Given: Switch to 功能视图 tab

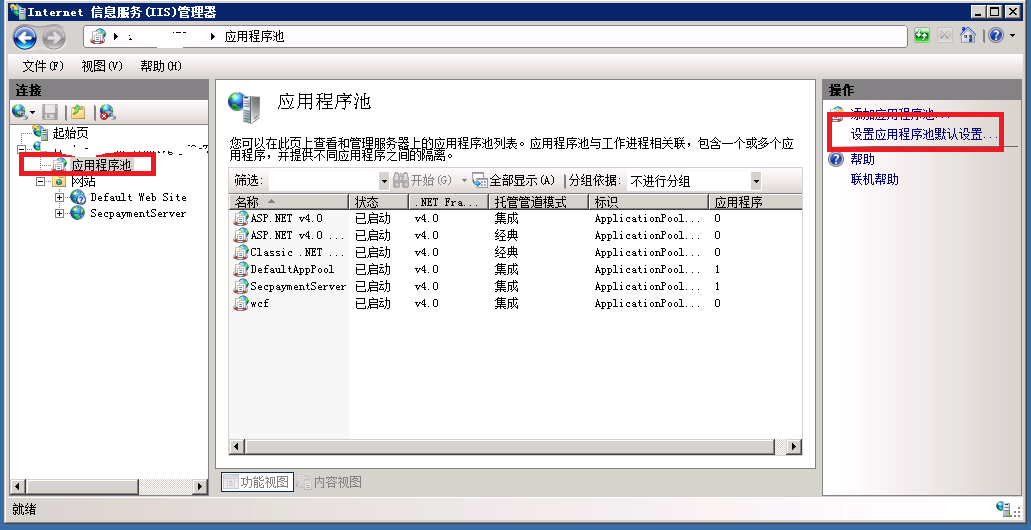Looking at the screenshot, I should pyautogui.click(x=256, y=482).
